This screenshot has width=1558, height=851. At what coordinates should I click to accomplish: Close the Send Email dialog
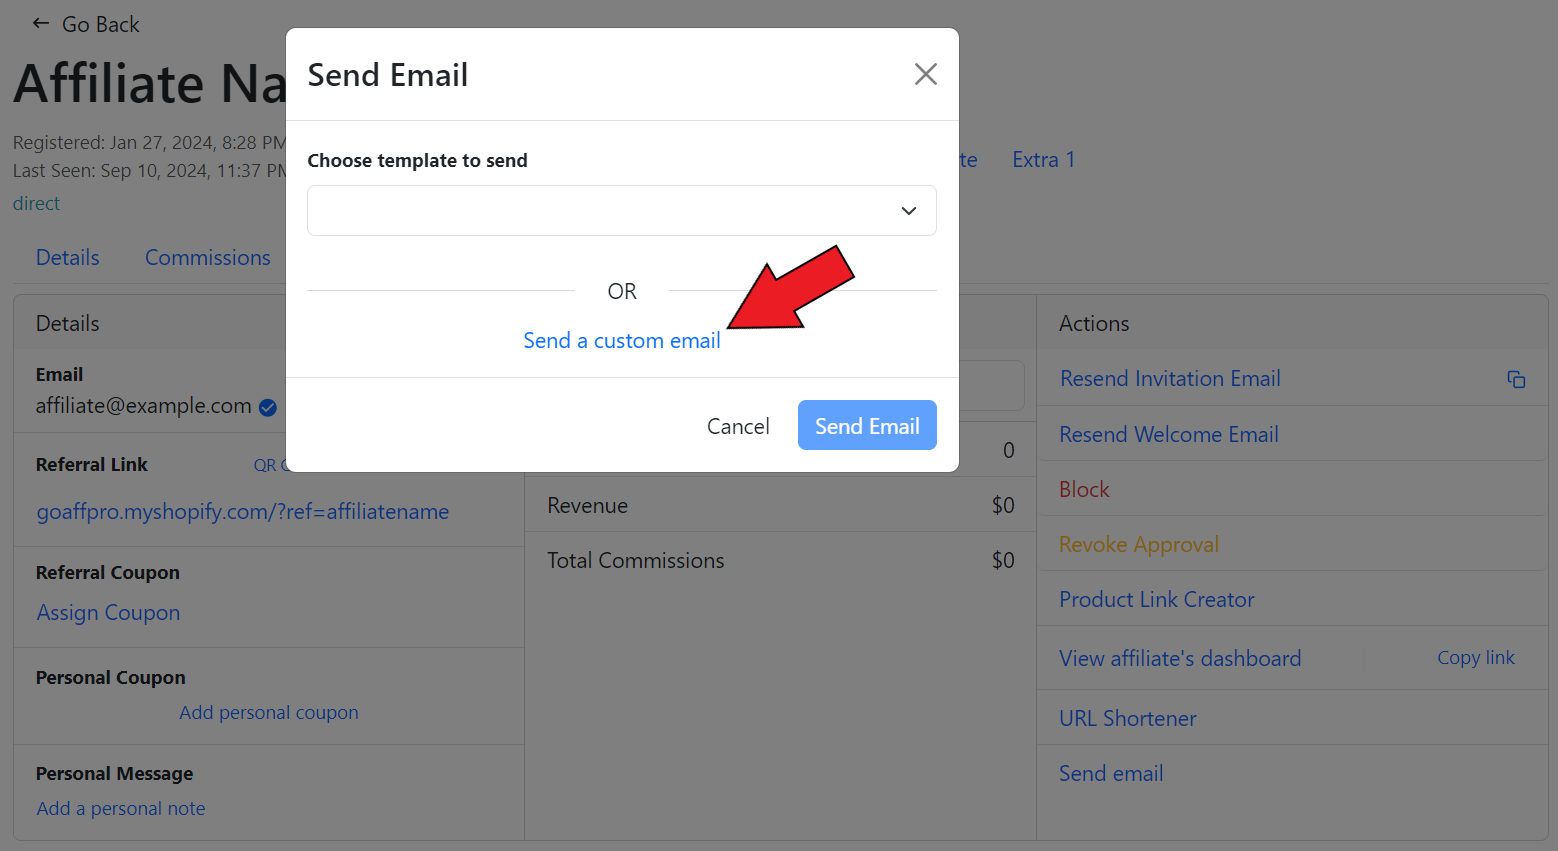pyautogui.click(x=925, y=74)
